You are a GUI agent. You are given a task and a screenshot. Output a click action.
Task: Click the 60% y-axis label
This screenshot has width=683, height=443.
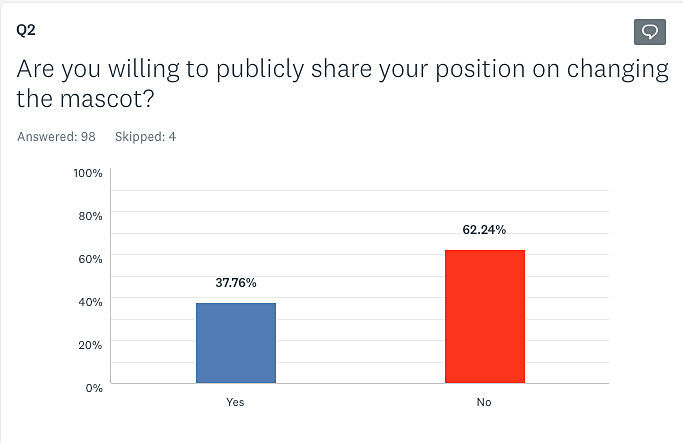[91, 259]
